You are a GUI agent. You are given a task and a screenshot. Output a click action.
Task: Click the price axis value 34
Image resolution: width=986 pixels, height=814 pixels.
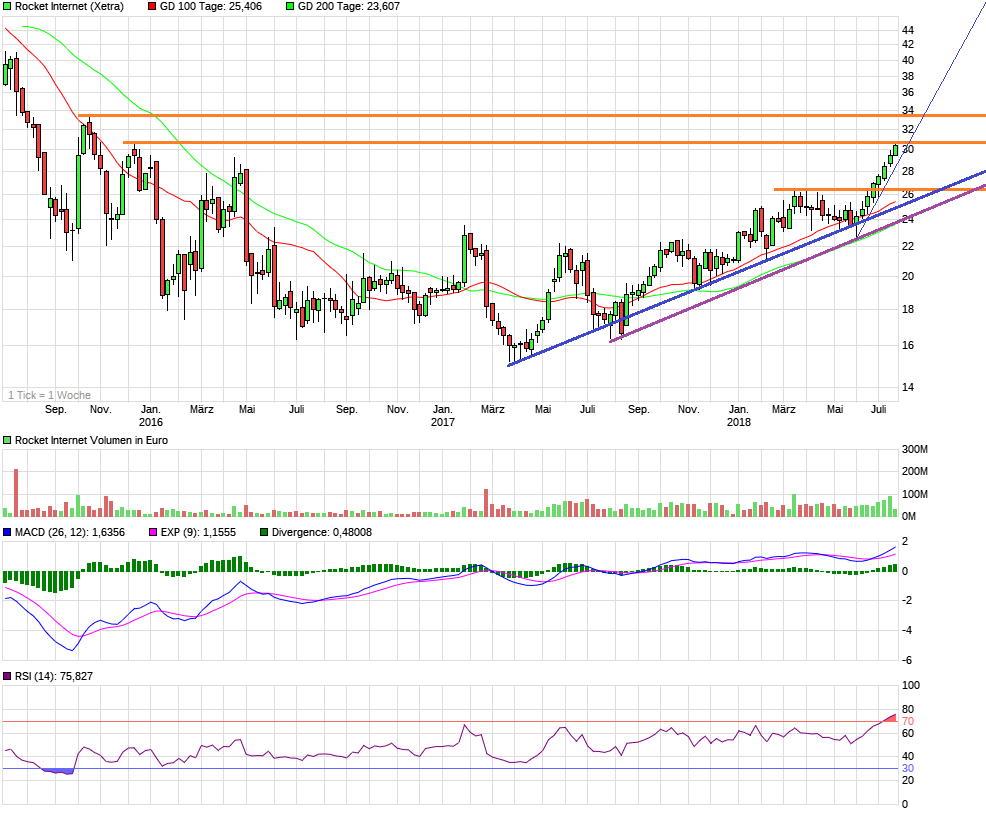coord(907,111)
